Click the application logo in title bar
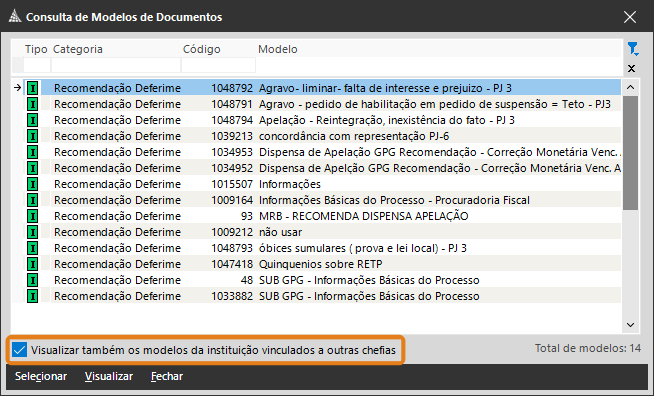 point(15,17)
